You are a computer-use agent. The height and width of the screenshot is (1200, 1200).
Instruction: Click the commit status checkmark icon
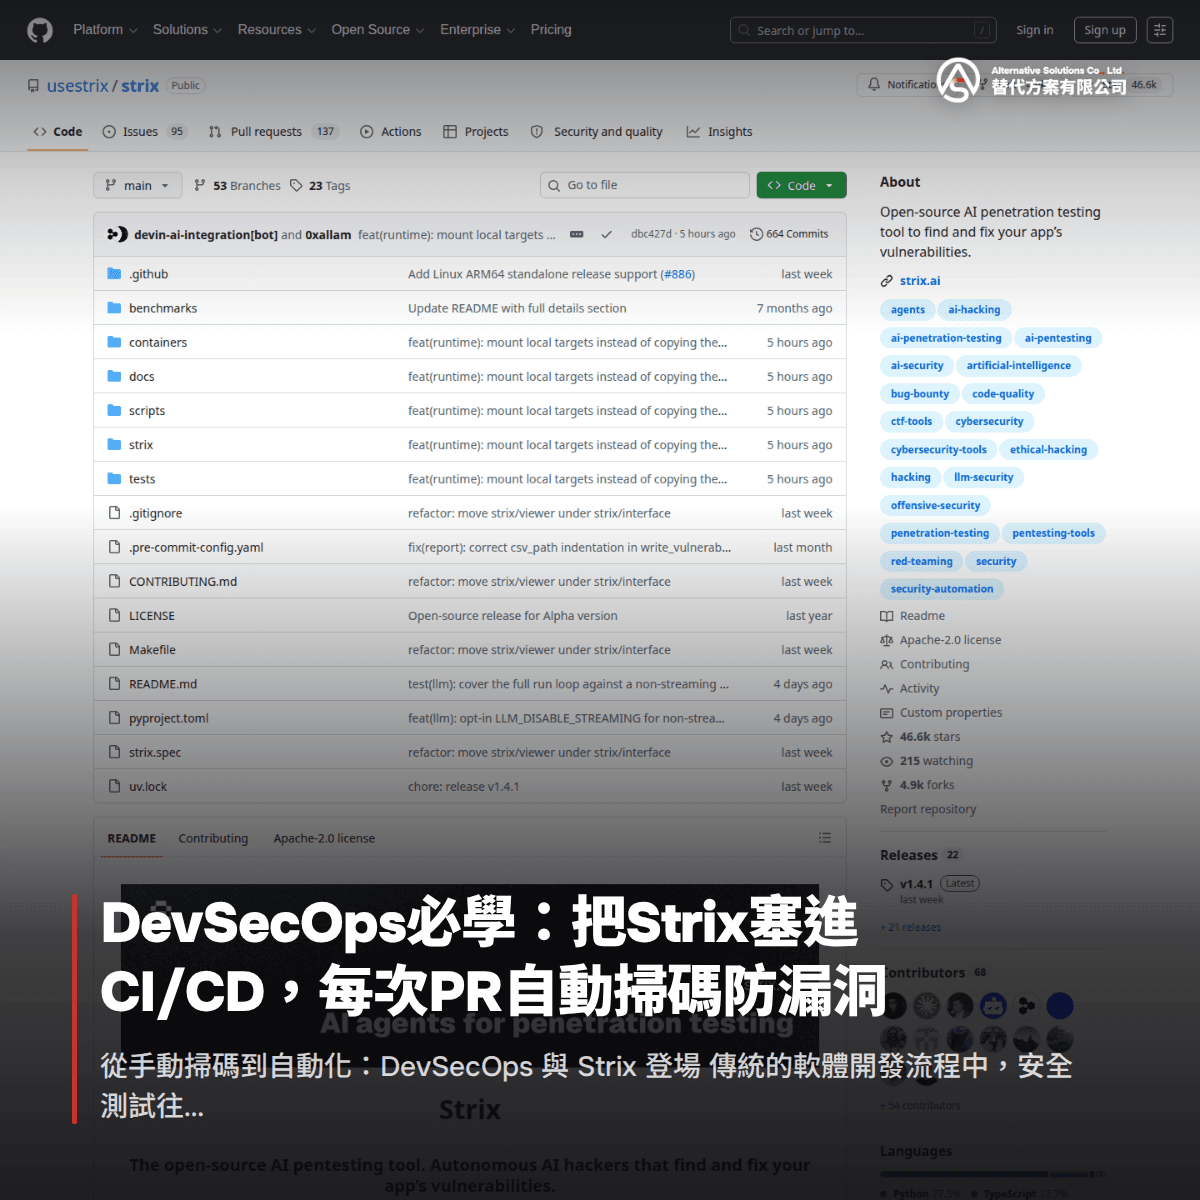tap(606, 234)
